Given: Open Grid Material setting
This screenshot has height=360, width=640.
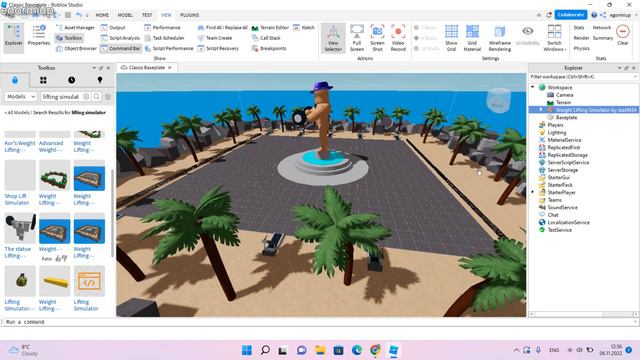Looking at the screenshot, I should (x=472, y=38).
